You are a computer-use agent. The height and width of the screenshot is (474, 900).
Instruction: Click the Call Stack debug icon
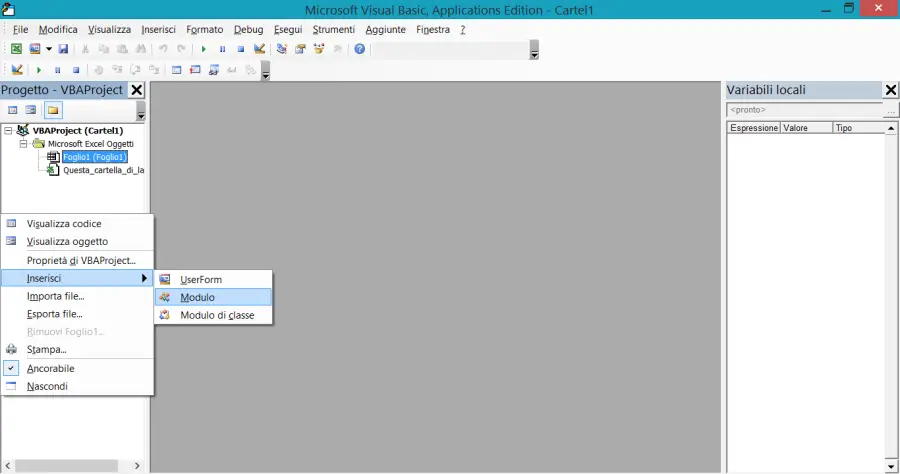pos(251,70)
